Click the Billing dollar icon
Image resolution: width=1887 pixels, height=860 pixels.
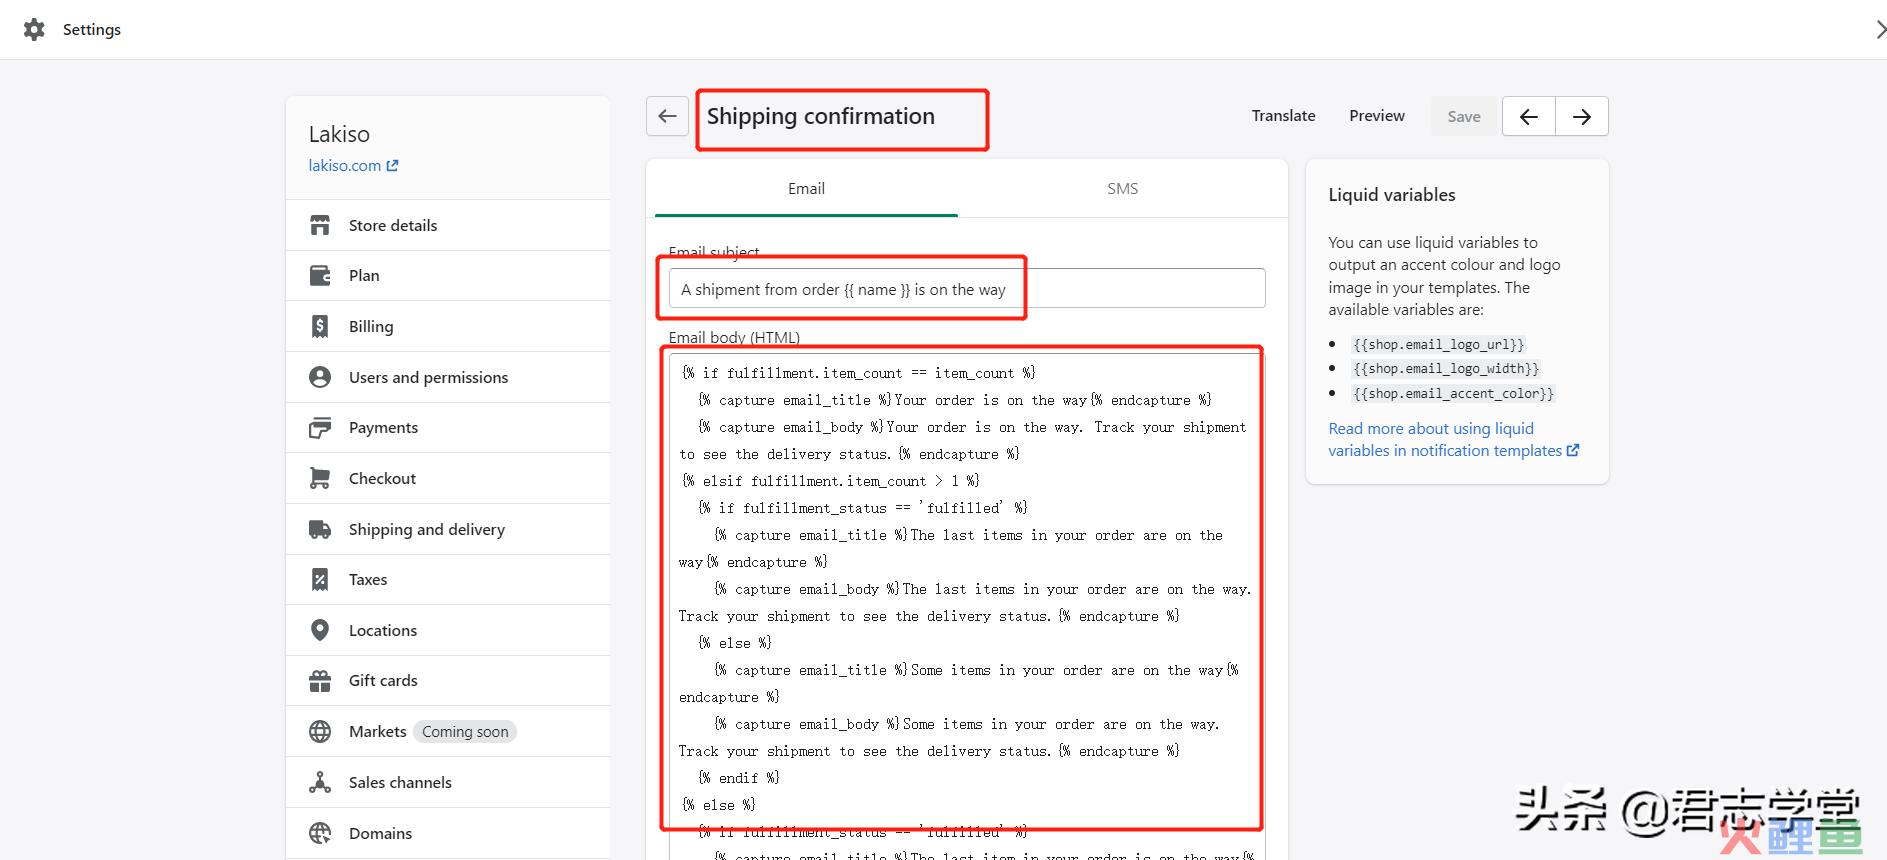[x=320, y=326]
